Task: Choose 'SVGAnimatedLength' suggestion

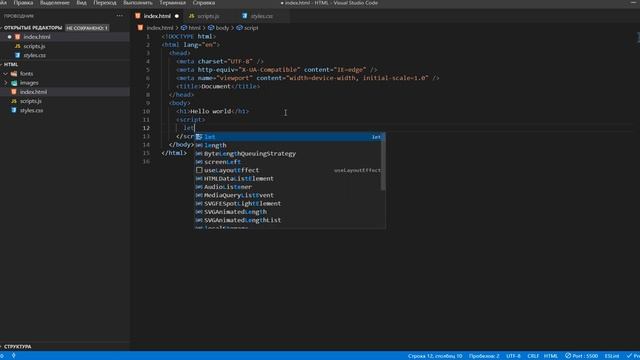Action: (x=289, y=212)
